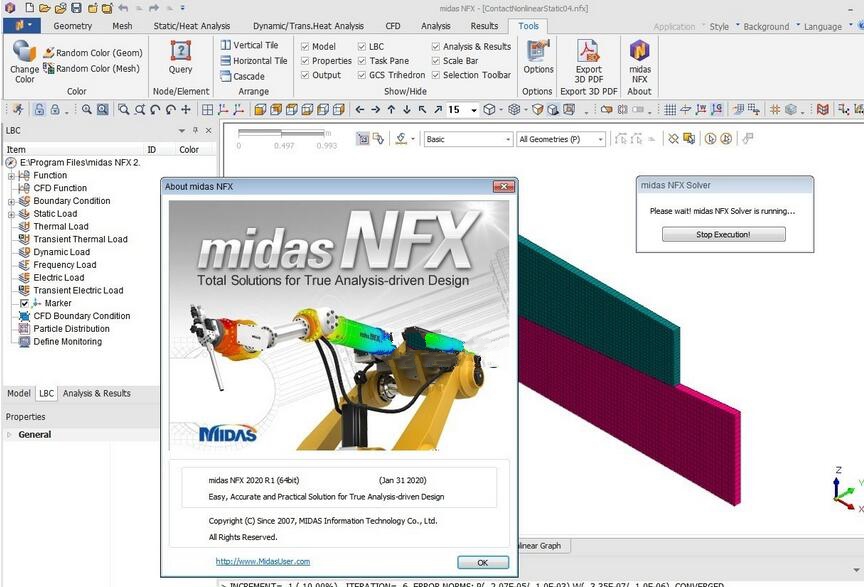Open the Background menu
Screen dimensions: 864x587
pos(766,26)
